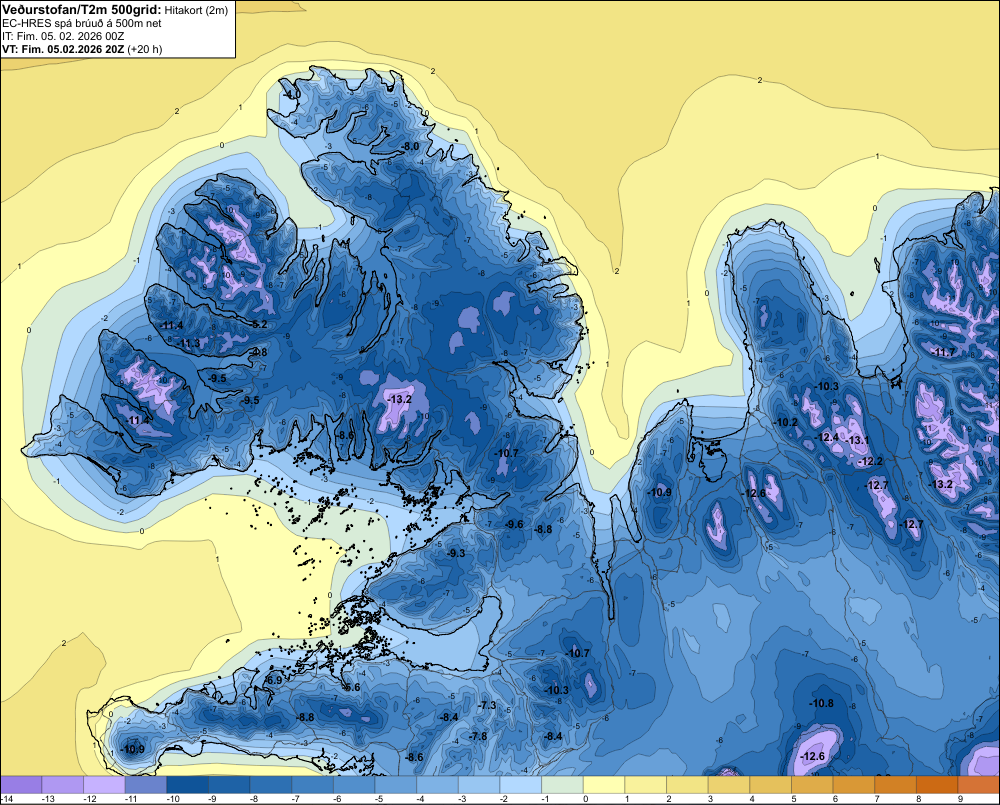Click the 'Veðurstofan/T2m 500grid:' title text
This screenshot has height=805, width=1000.
point(82,10)
